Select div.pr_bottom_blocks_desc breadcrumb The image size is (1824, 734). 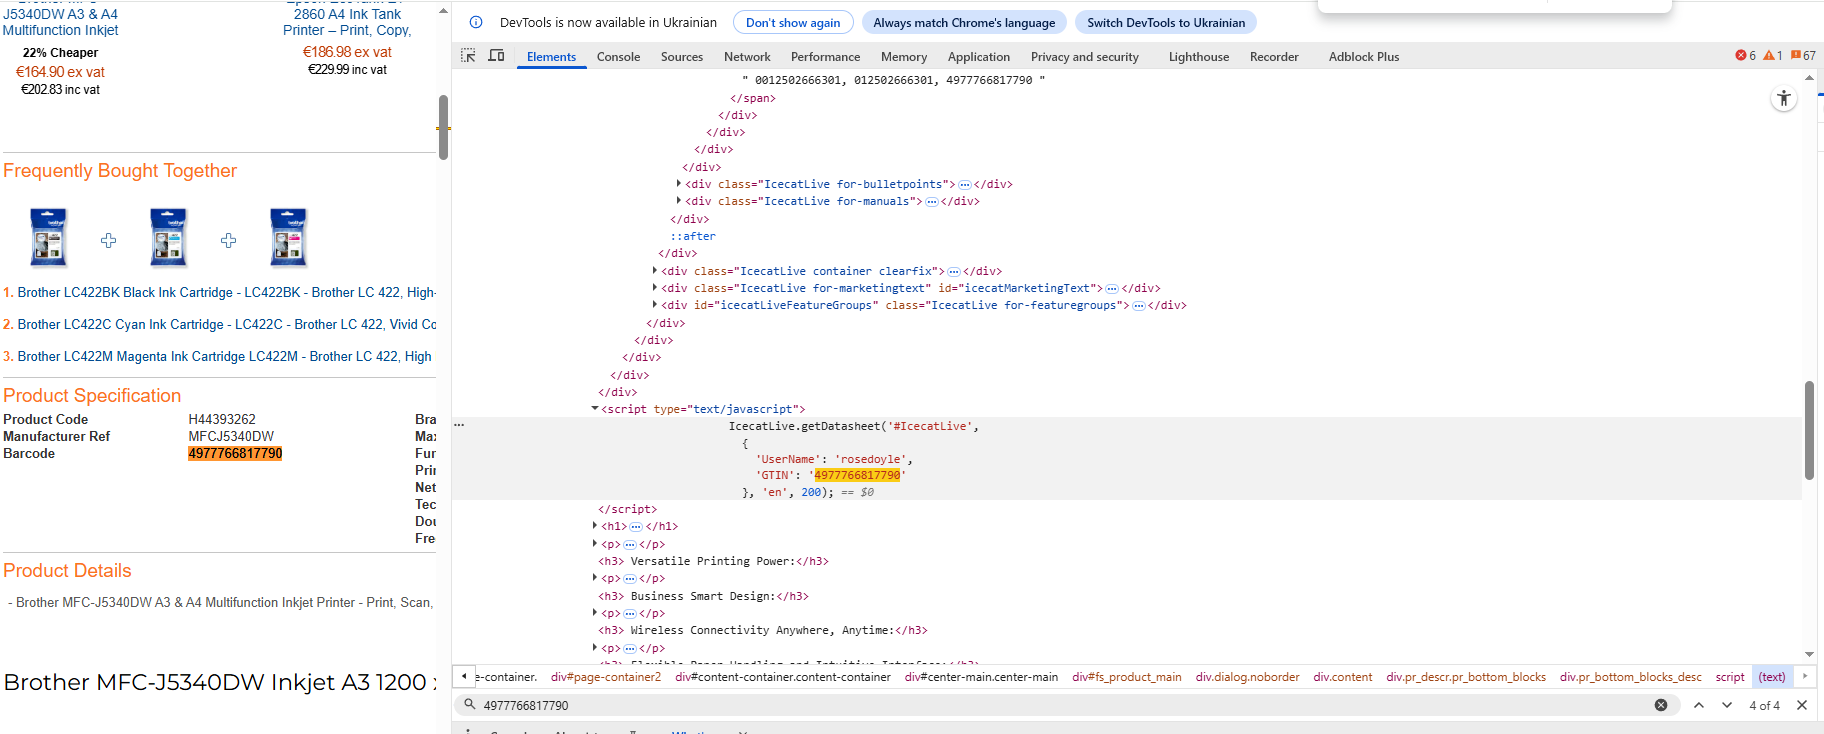tap(1630, 677)
